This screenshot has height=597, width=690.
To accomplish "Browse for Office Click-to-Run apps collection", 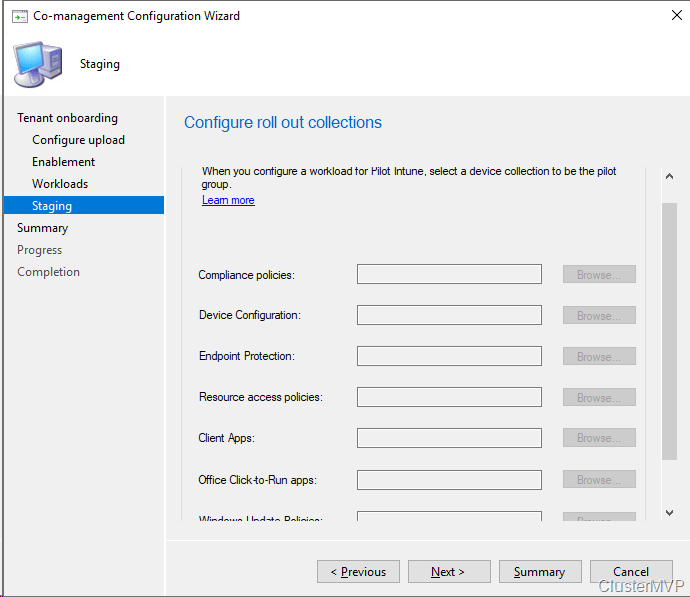I will [599, 480].
